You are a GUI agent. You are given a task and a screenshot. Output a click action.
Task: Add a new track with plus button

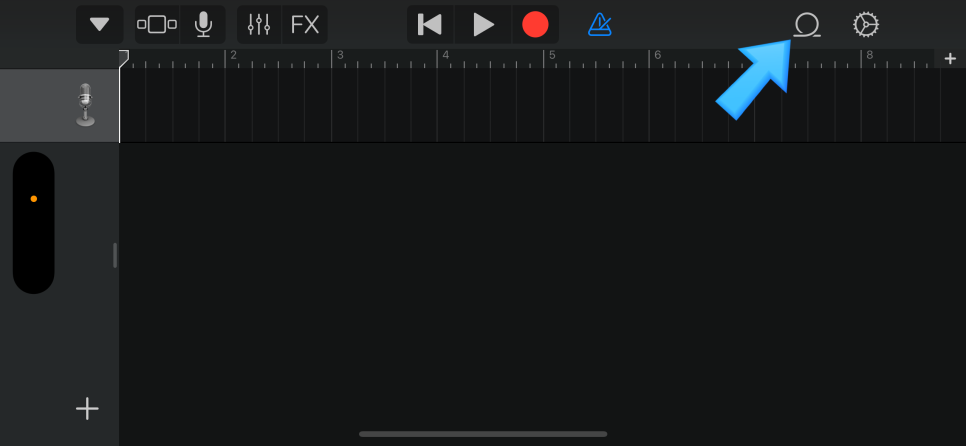(87, 408)
